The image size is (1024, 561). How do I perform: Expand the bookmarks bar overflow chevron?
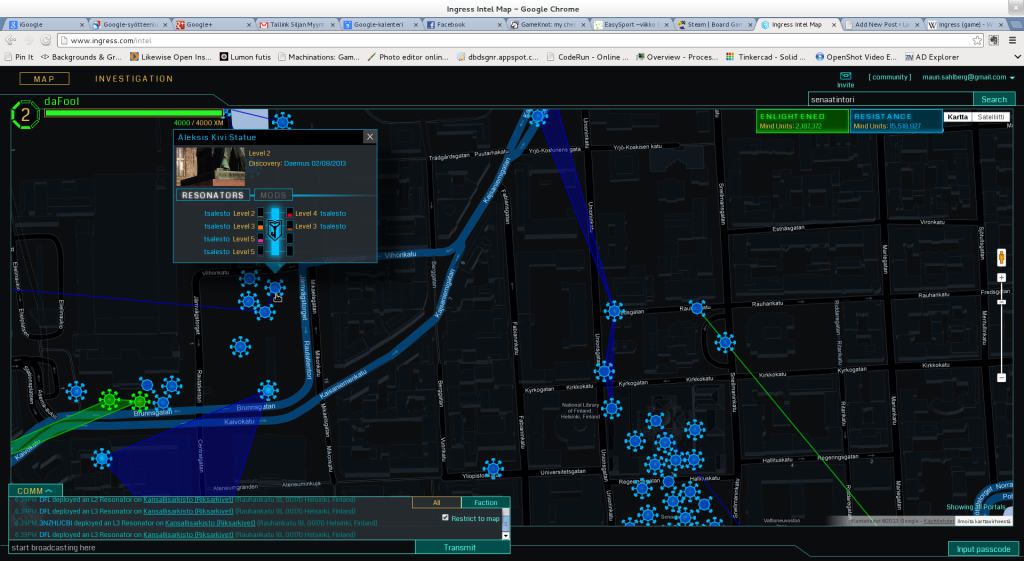tap(1016, 57)
